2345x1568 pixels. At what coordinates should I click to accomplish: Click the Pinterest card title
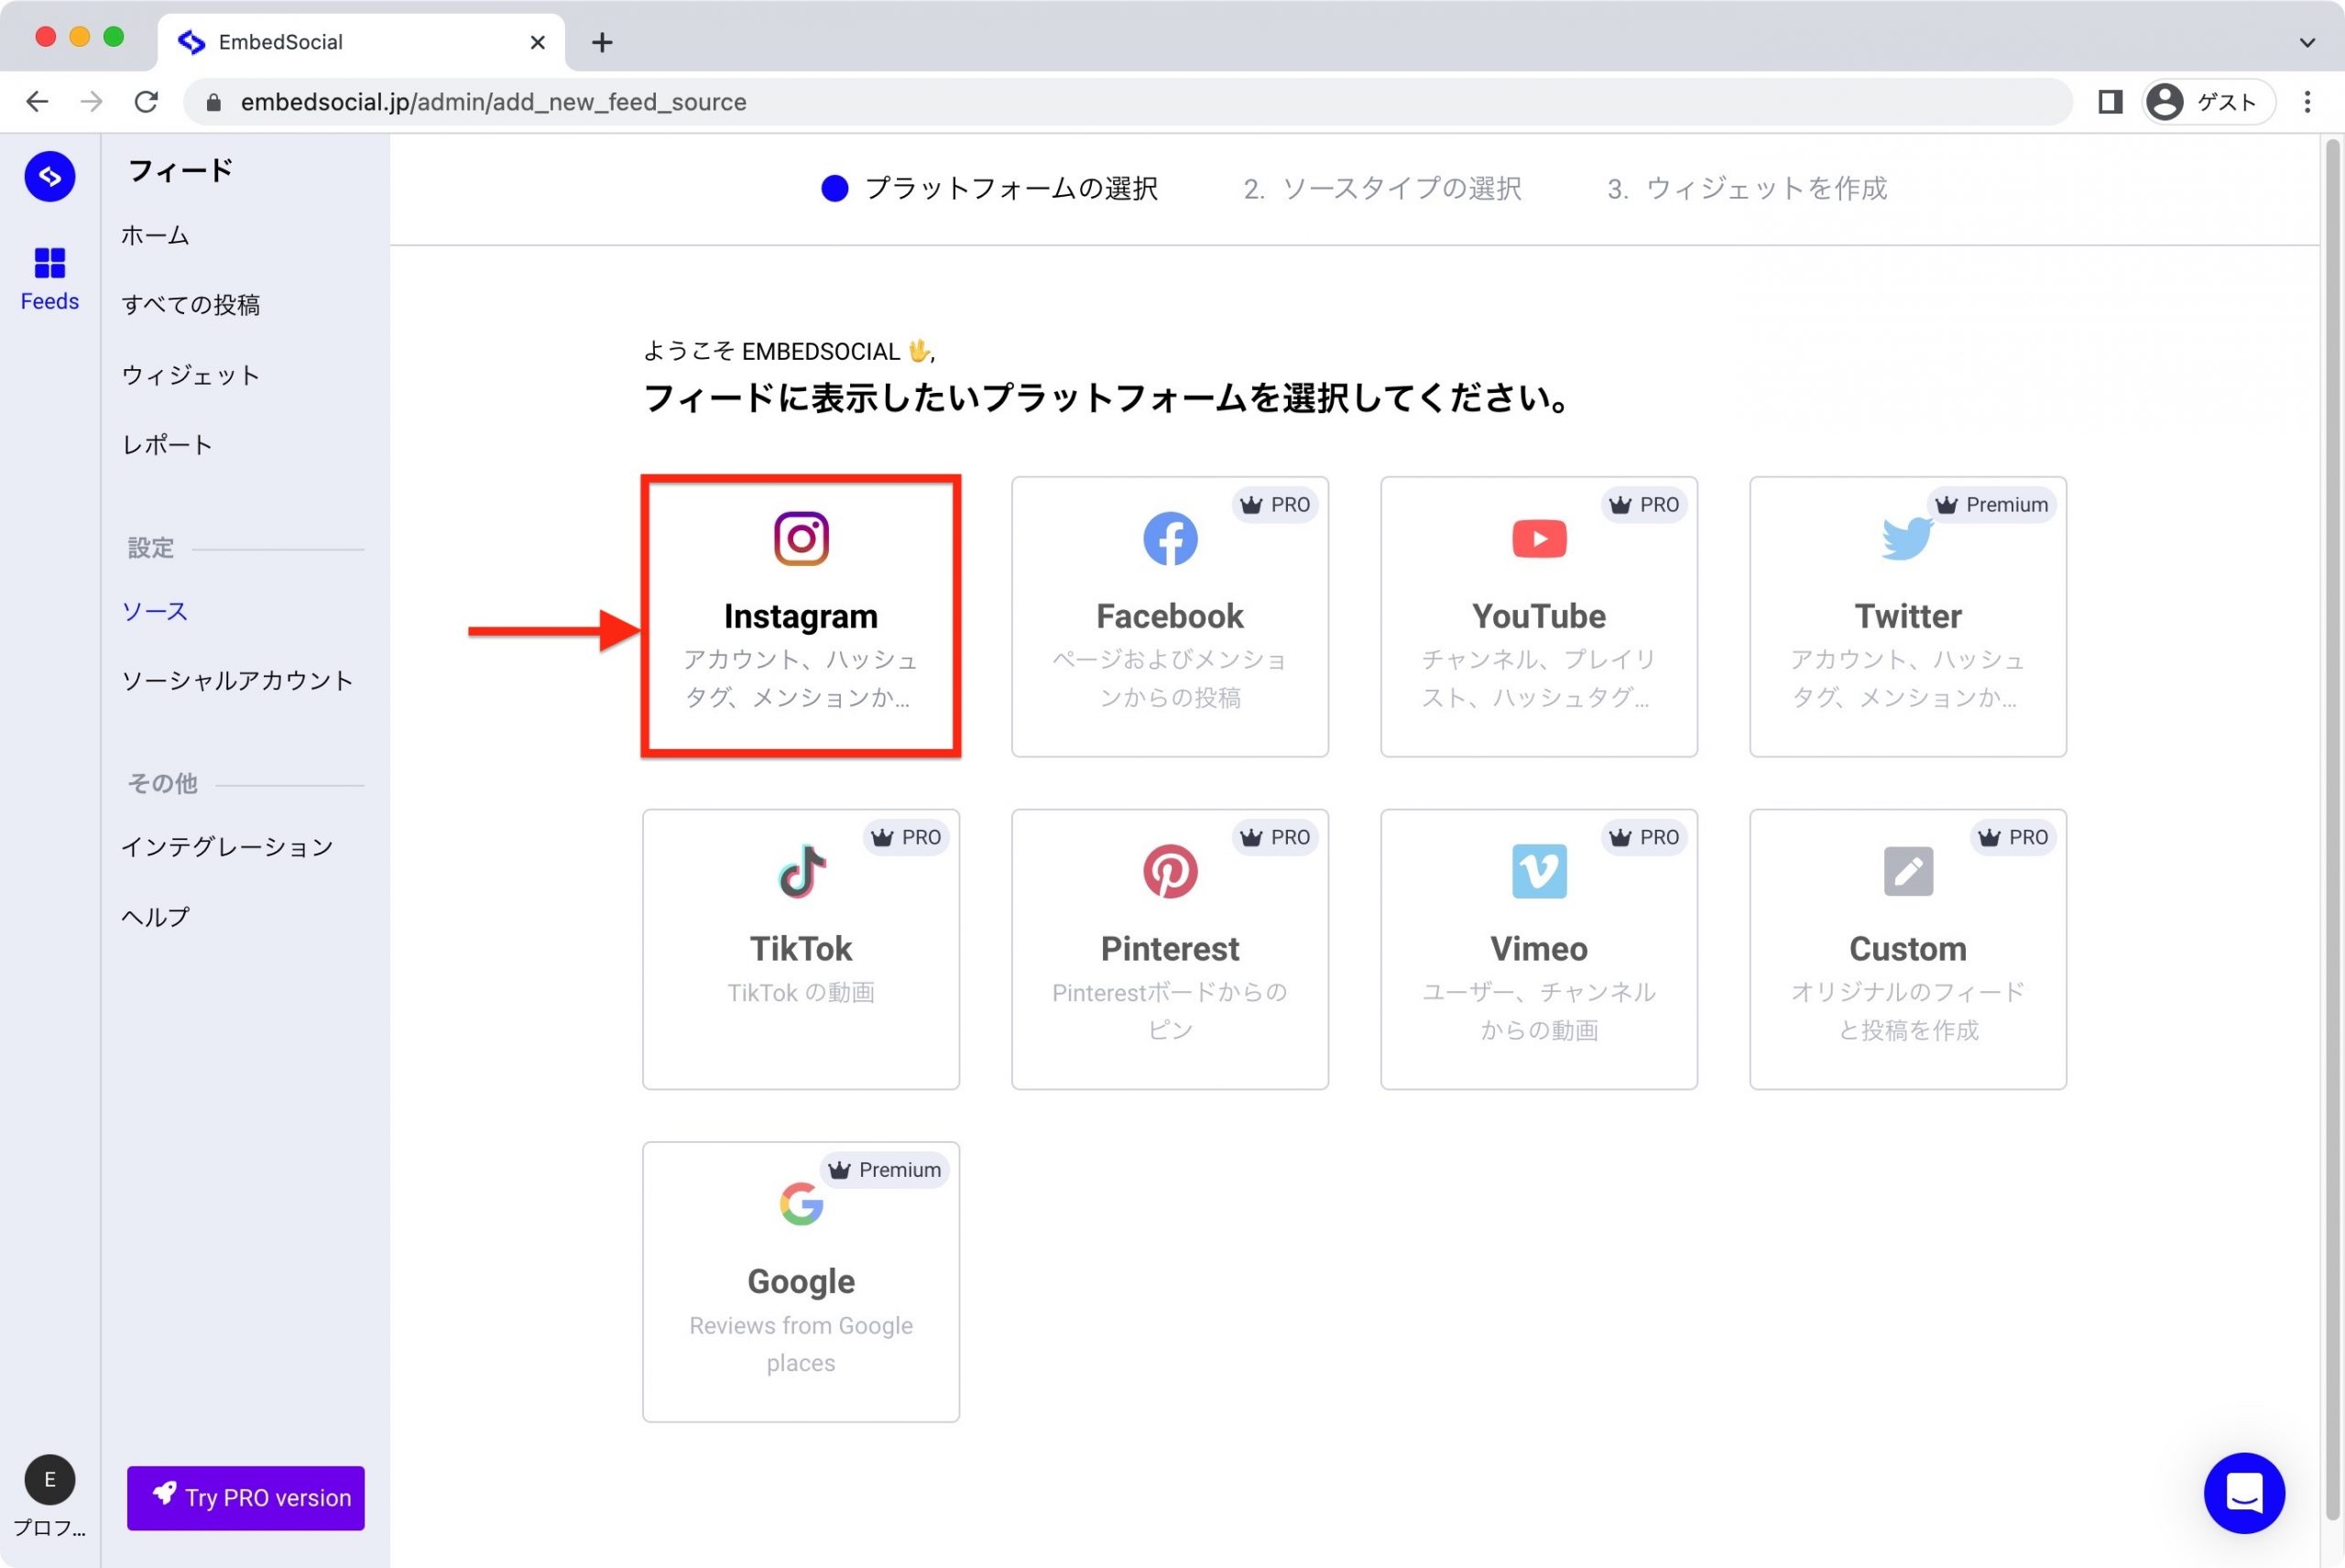pyautogui.click(x=1170, y=948)
